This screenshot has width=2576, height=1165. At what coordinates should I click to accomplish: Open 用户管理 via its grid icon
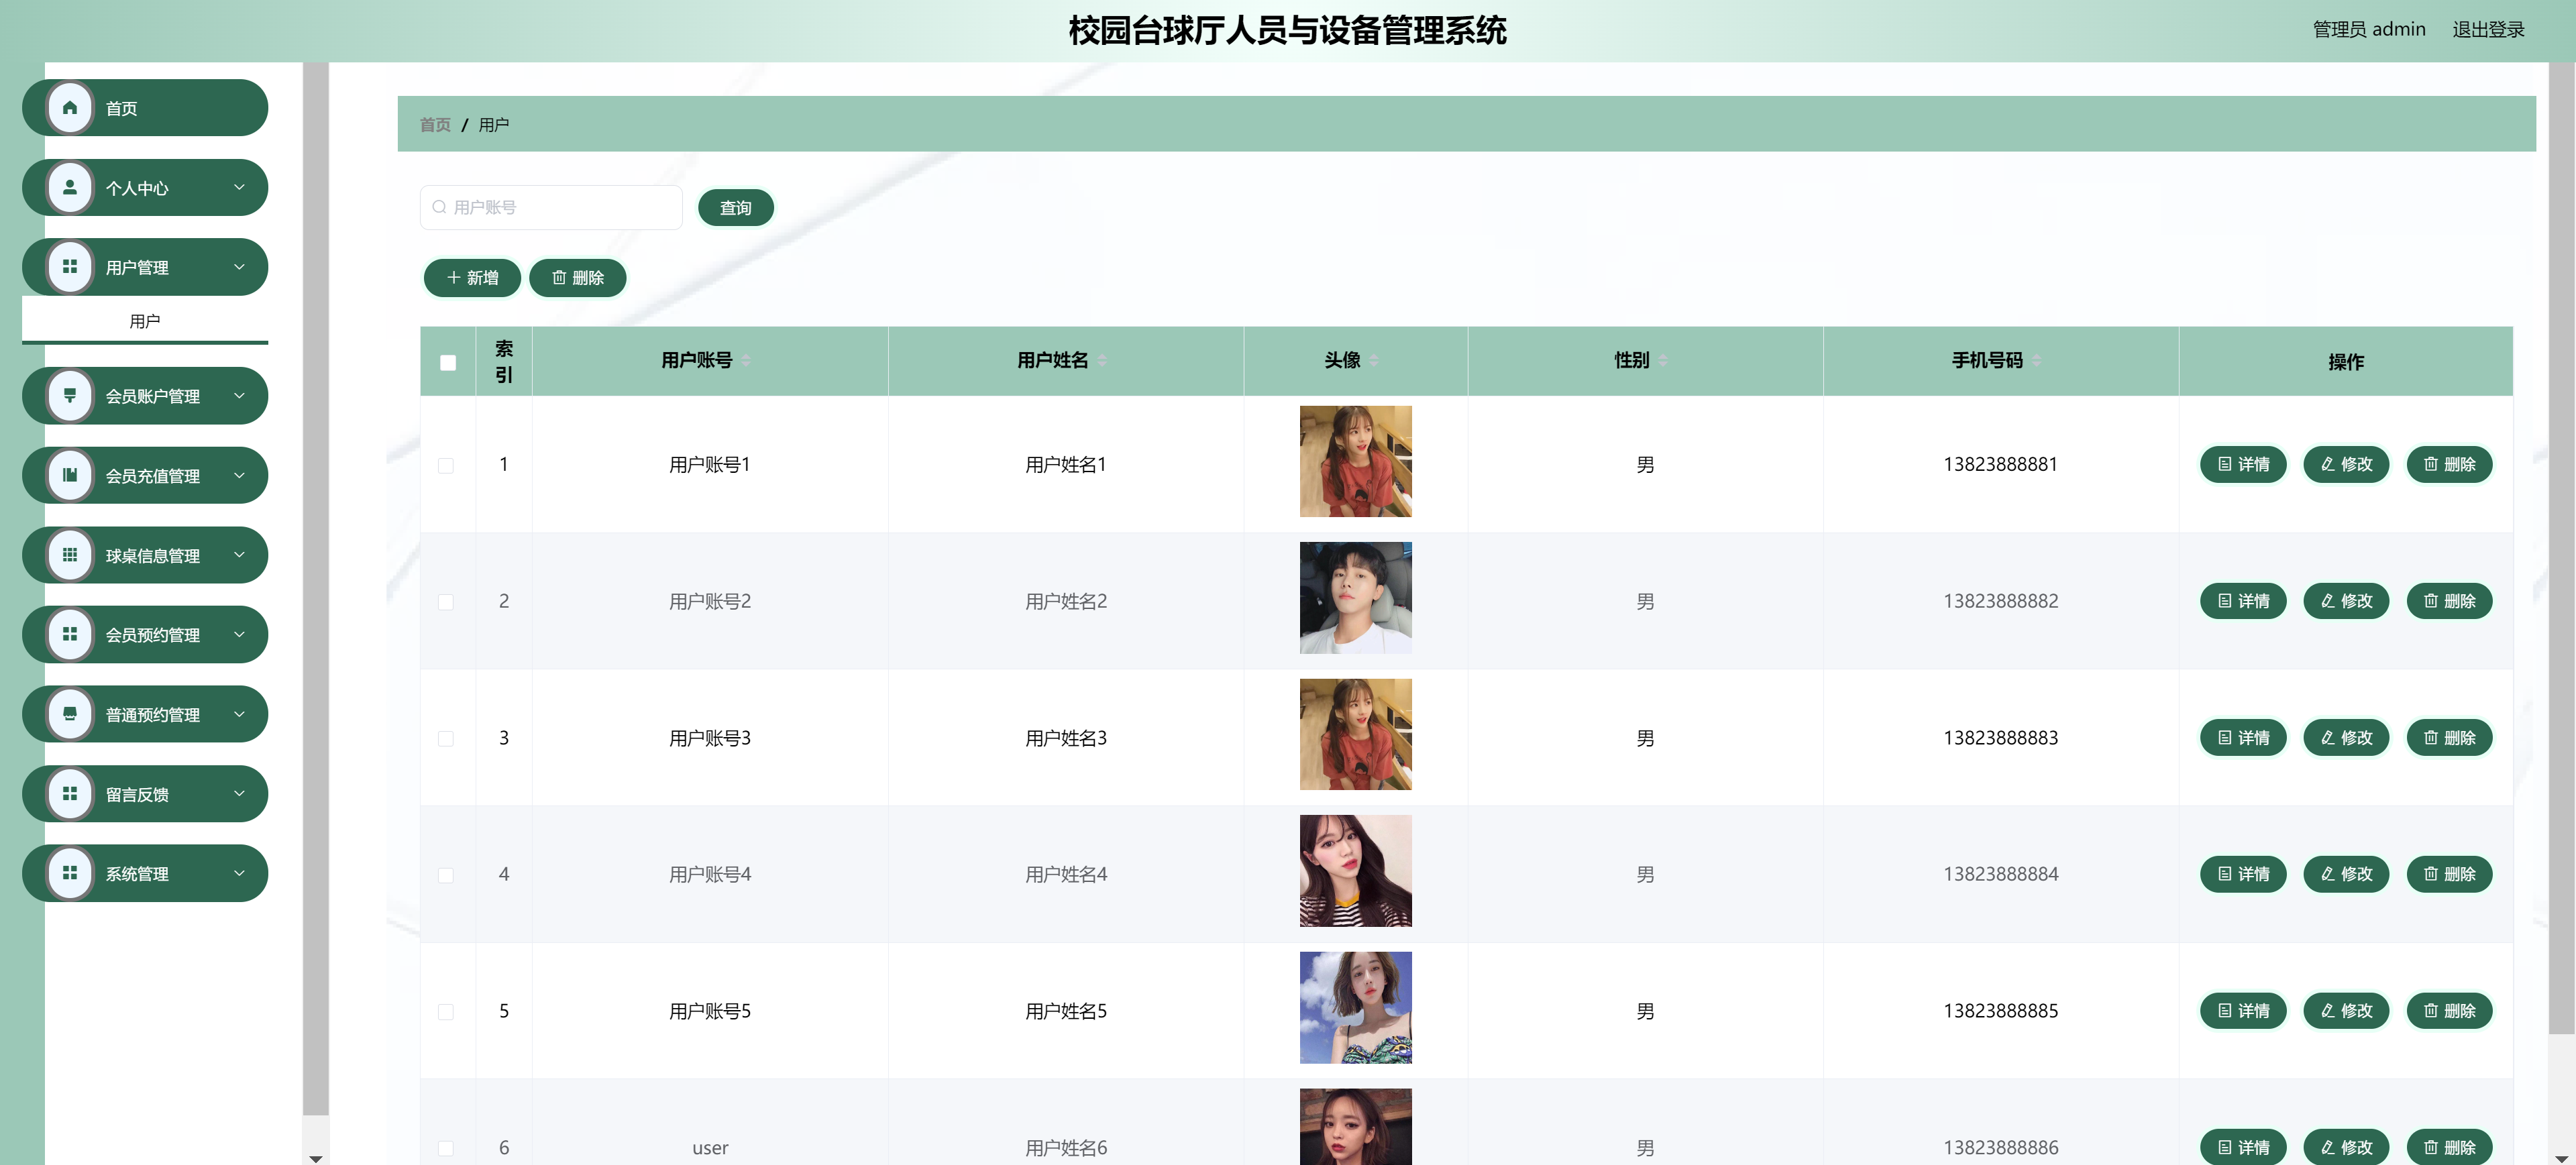pyautogui.click(x=70, y=267)
